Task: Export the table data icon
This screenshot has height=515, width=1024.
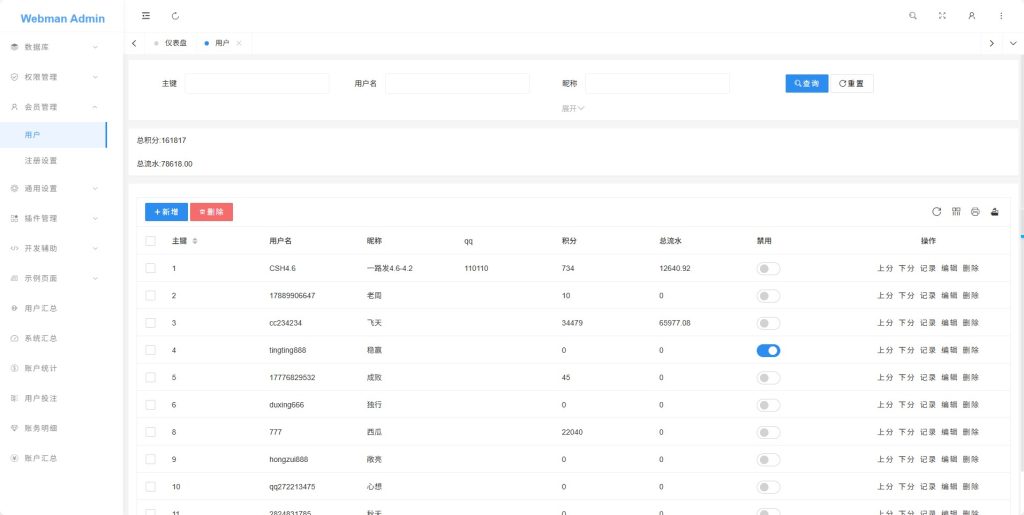Action: point(995,211)
